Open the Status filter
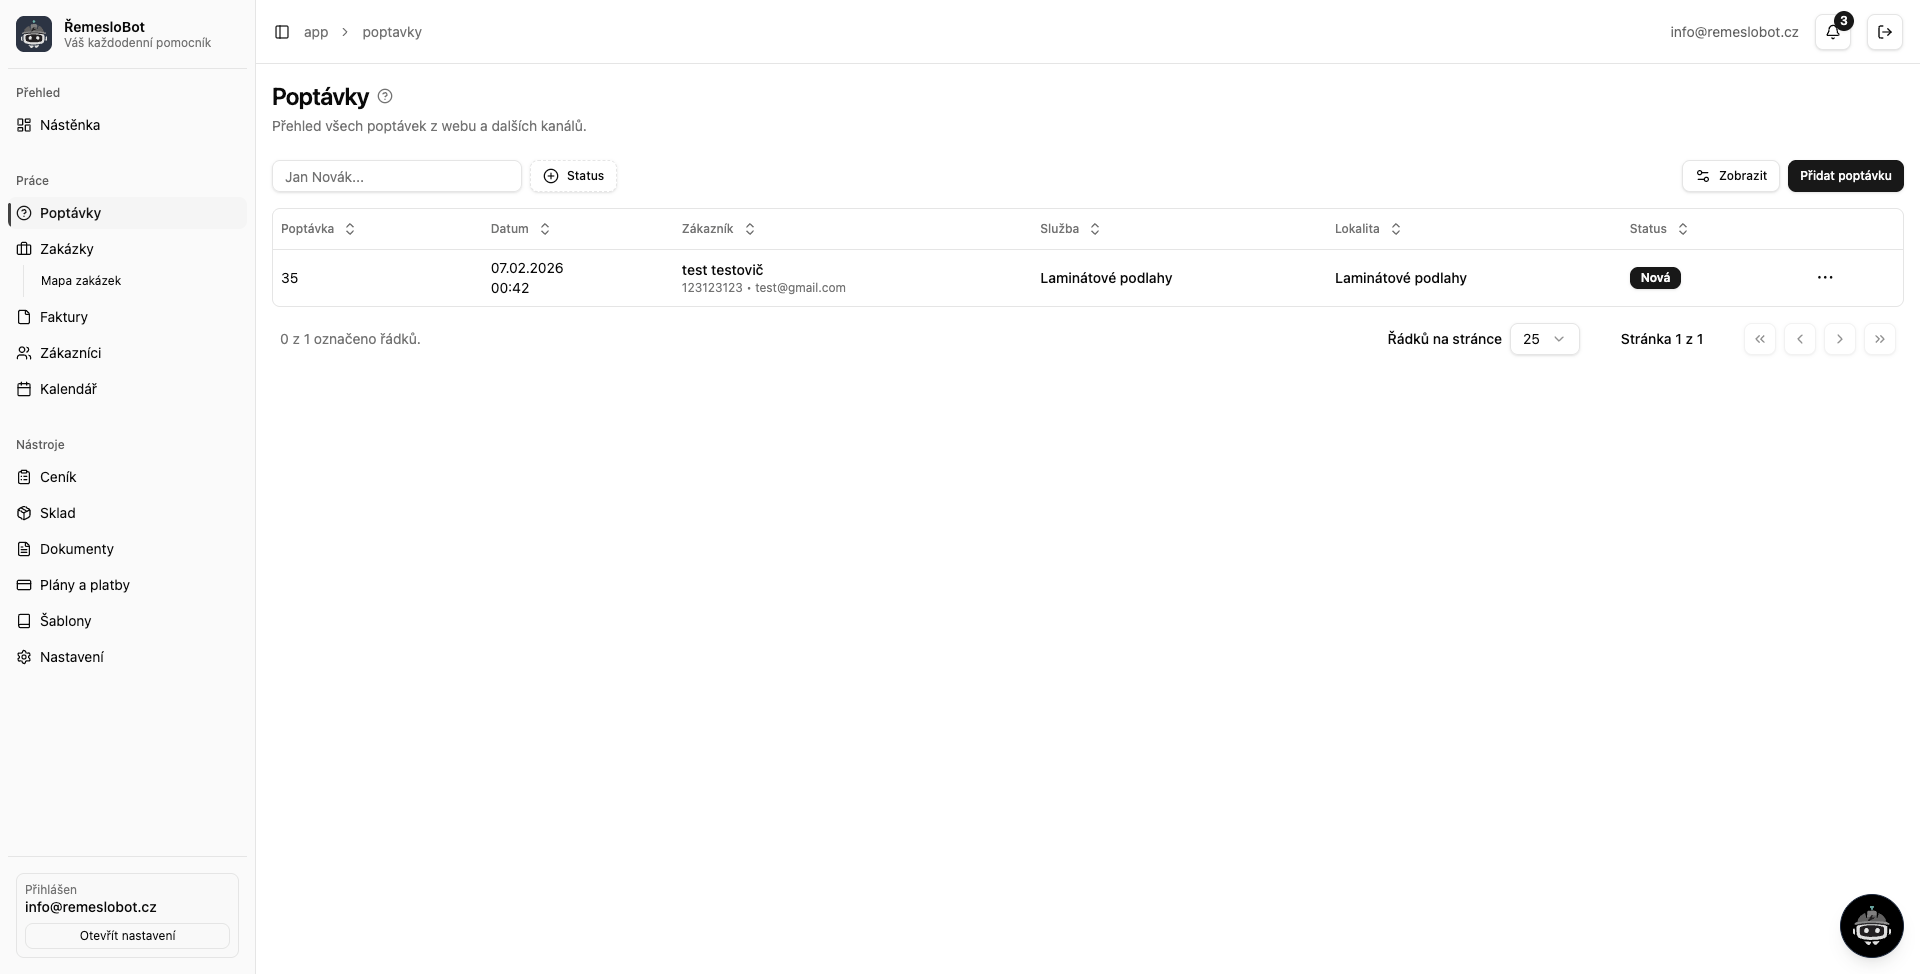The image size is (1920, 974). (573, 176)
